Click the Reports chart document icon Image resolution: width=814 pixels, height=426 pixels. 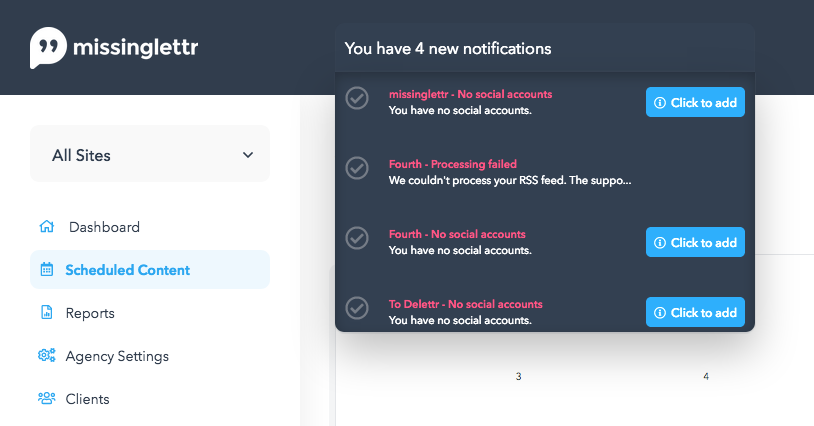click(x=47, y=312)
